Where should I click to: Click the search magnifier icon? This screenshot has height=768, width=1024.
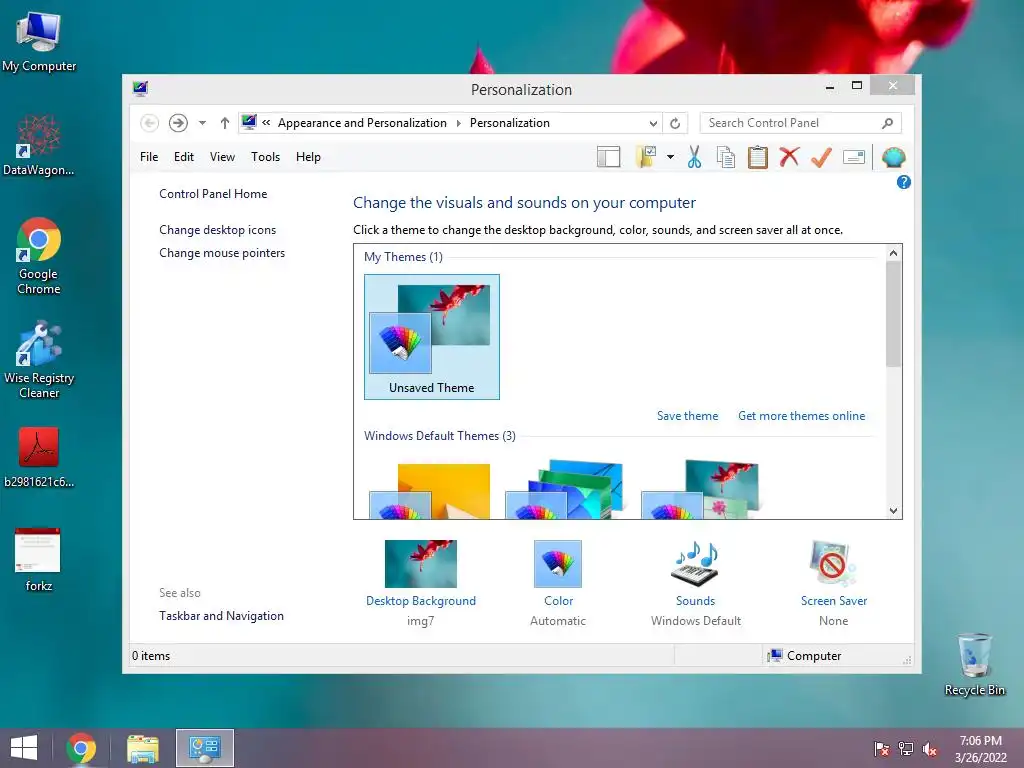pos(888,123)
